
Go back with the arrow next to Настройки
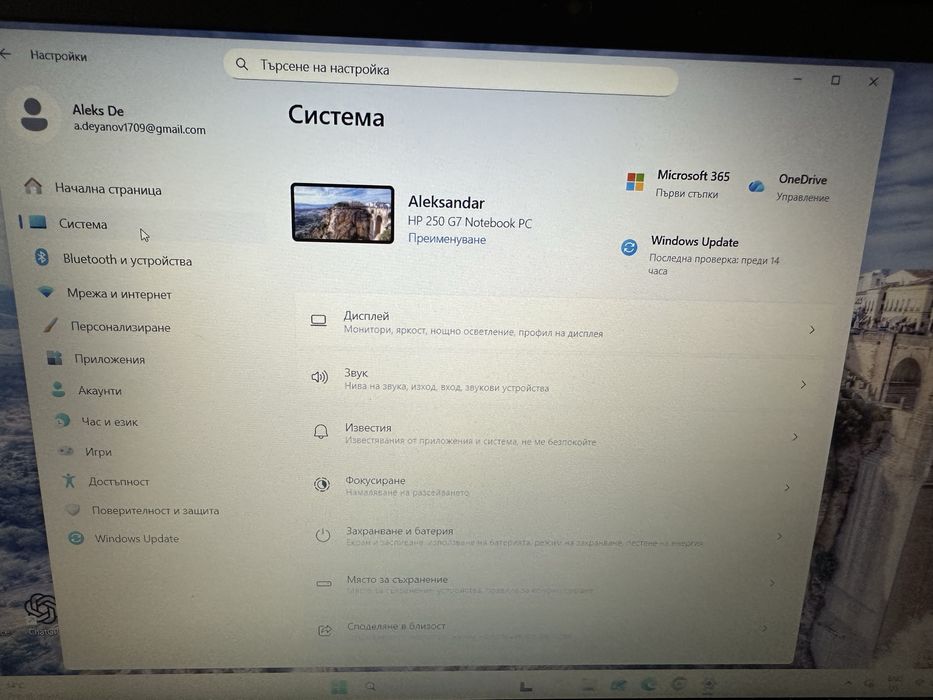[x=5, y=54]
